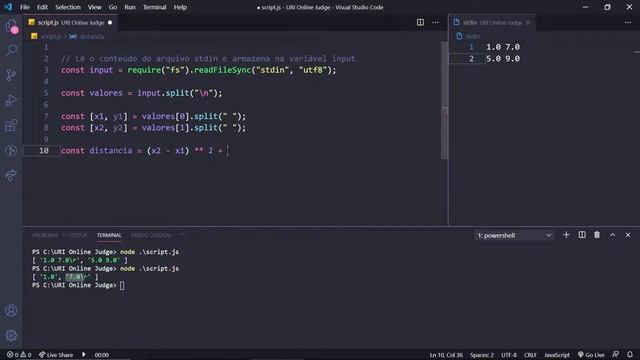640x360 pixels.
Task: Open the Help menu
Action: pos(180,7)
